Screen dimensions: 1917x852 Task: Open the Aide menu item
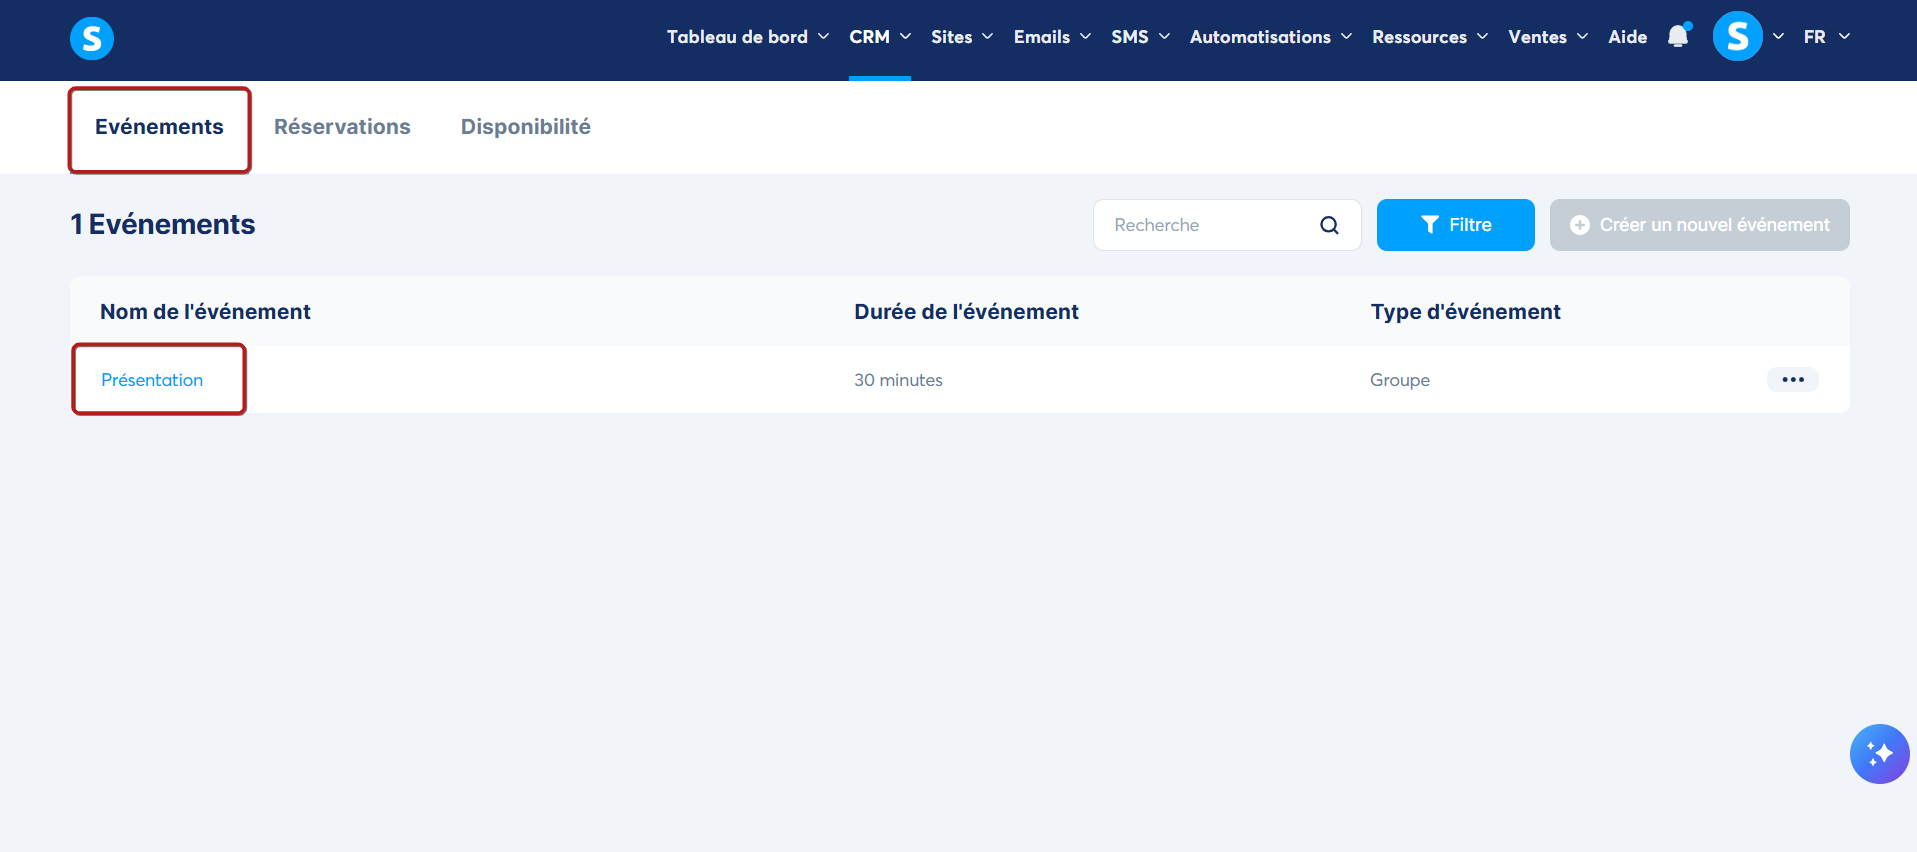pos(1628,37)
